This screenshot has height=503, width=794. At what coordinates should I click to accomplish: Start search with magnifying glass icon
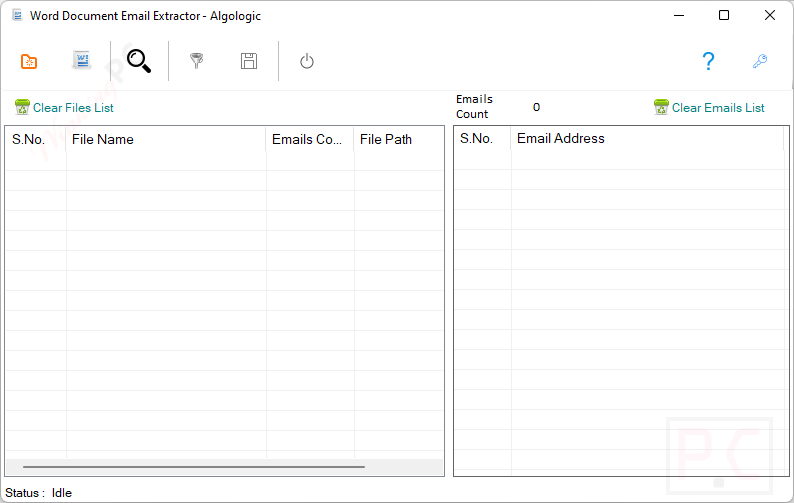(x=139, y=61)
